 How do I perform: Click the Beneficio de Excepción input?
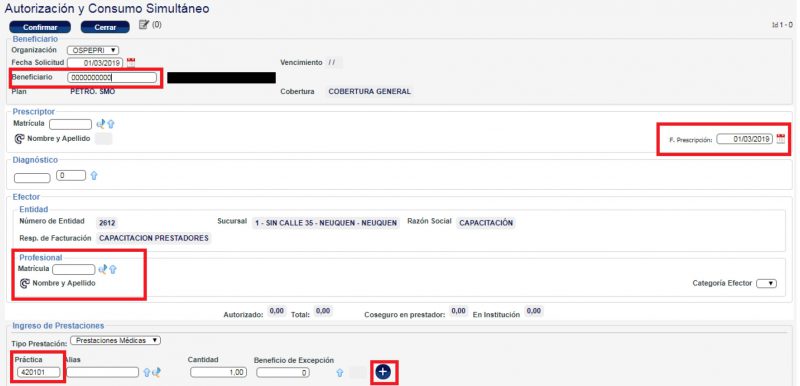click(283, 373)
